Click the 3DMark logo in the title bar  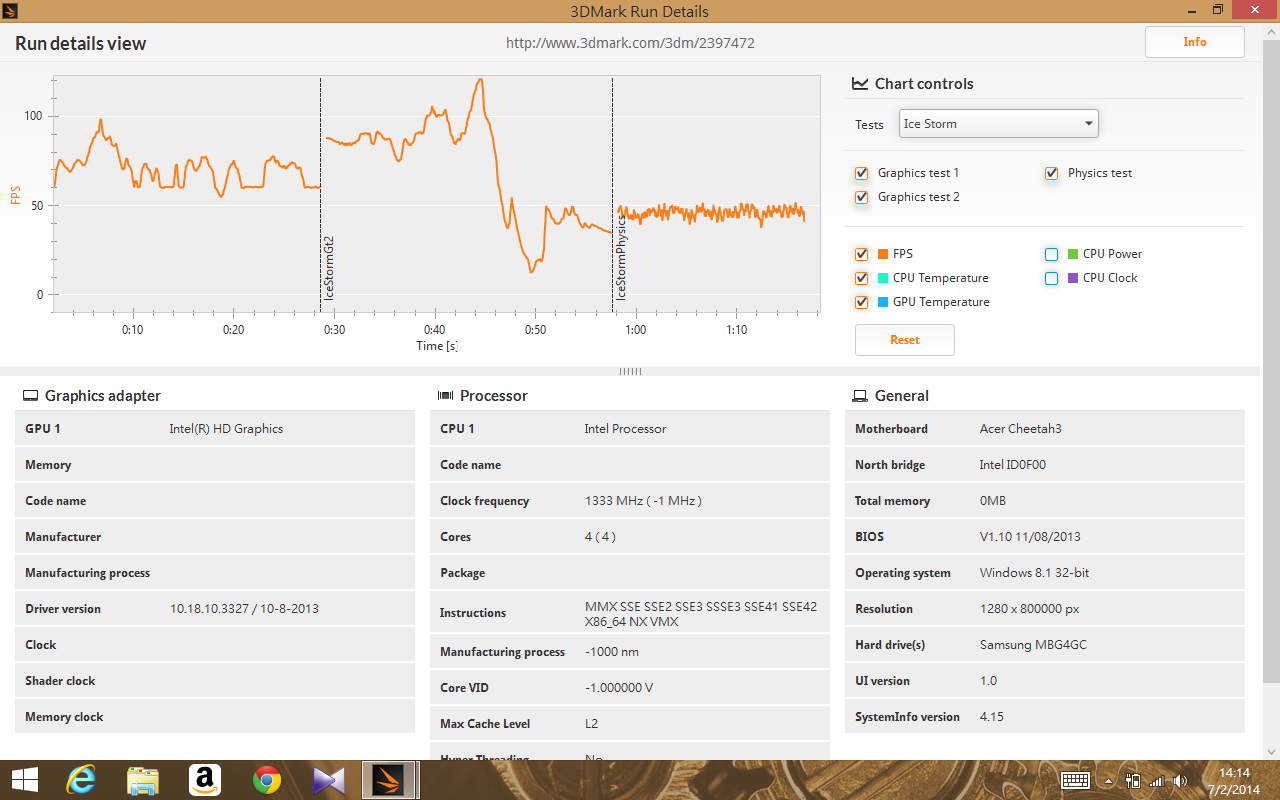click(12, 10)
